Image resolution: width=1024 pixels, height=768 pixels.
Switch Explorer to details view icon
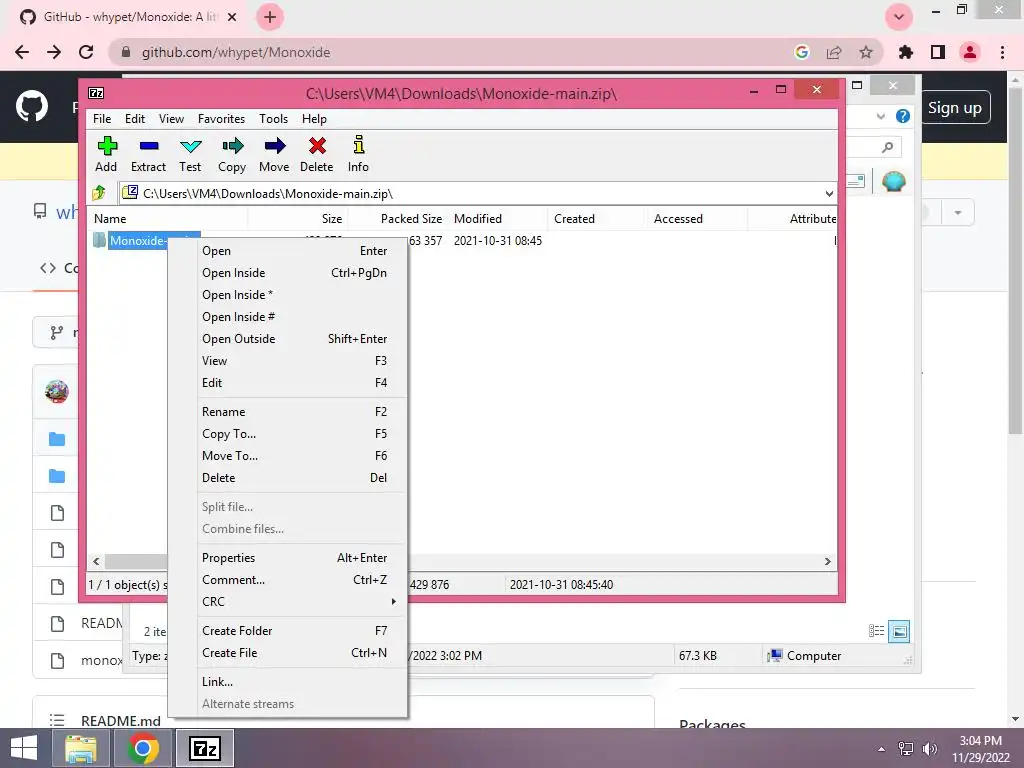pos(876,631)
